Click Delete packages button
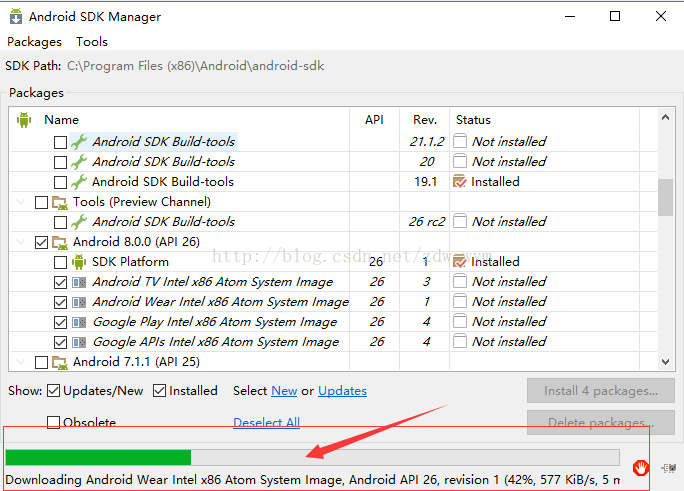Screen dimensions: 684x491 tap(601, 423)
